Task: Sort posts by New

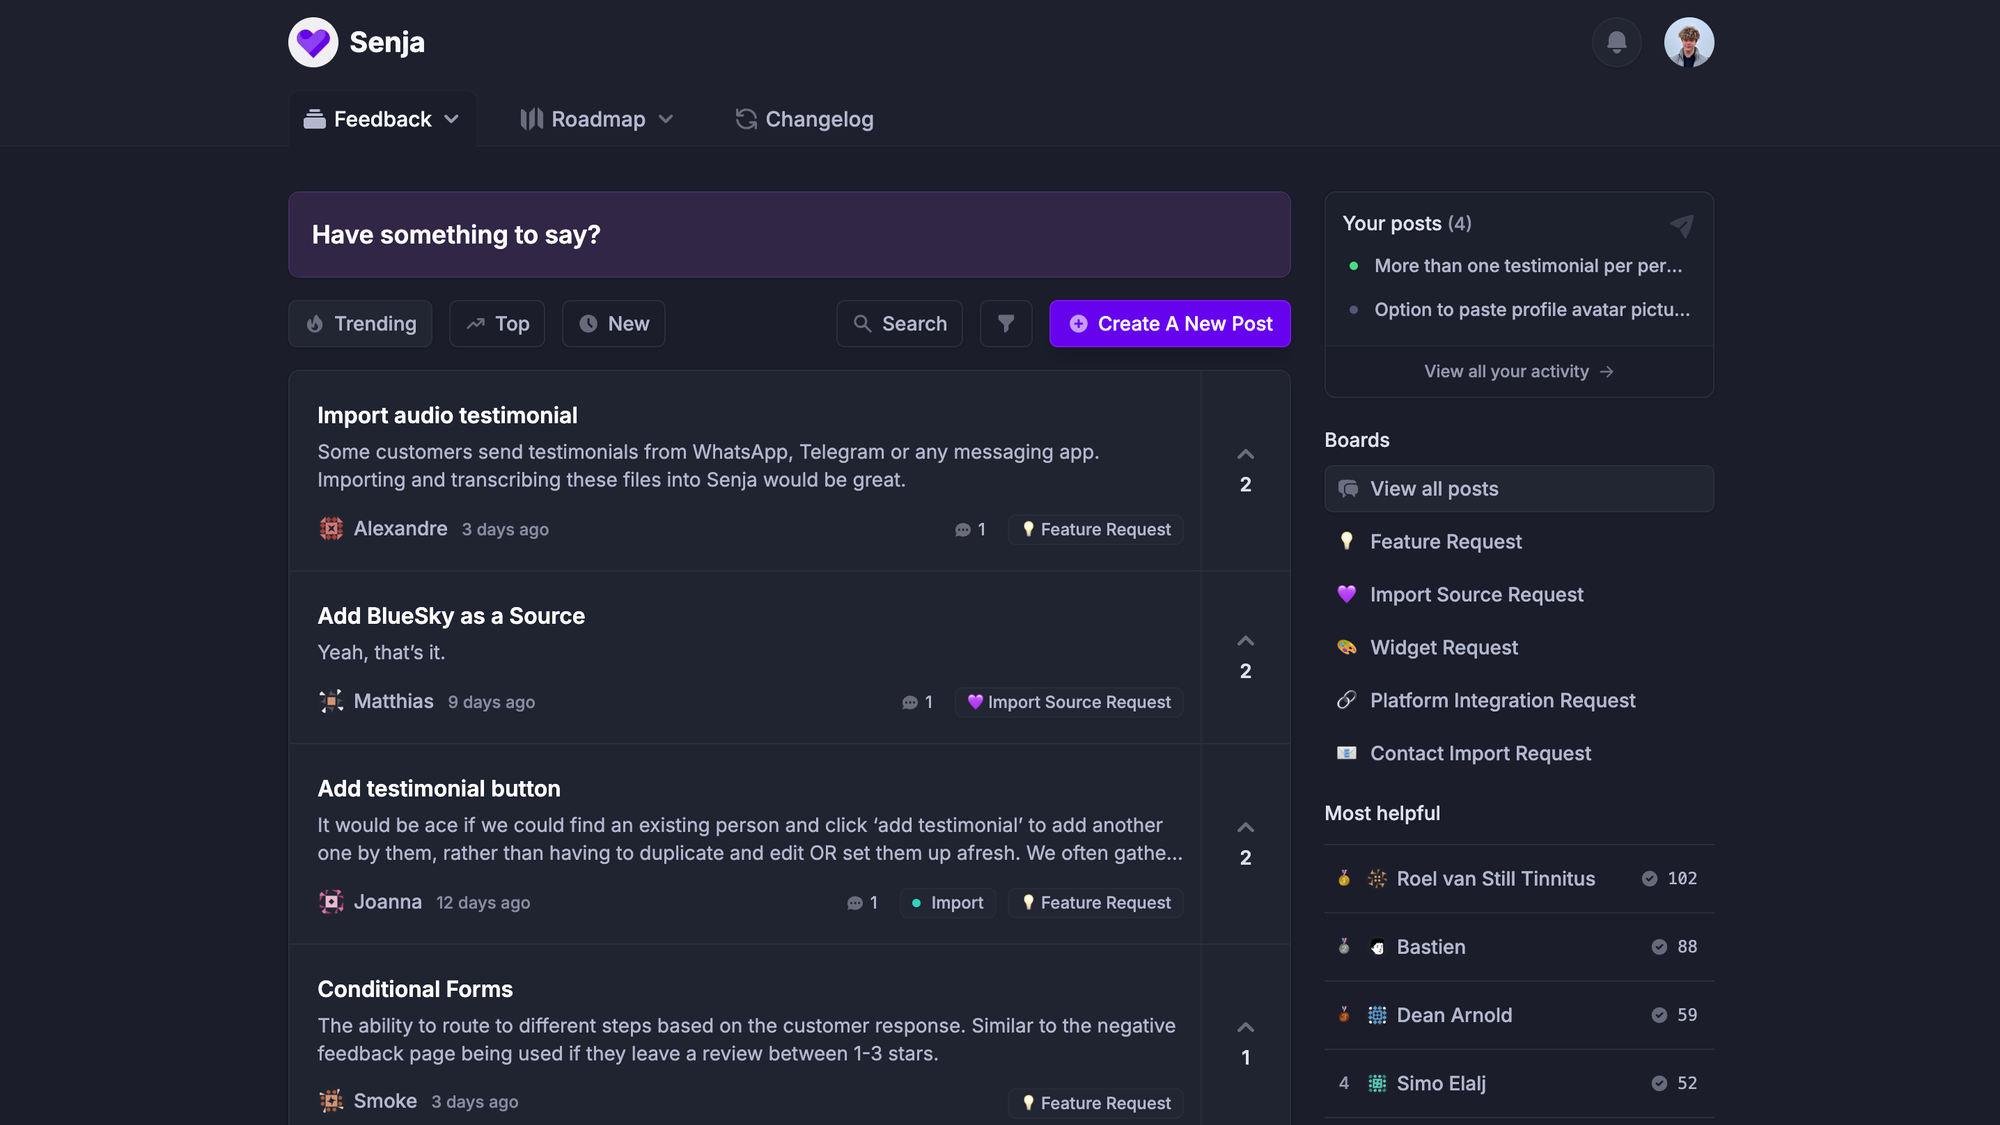Action: (x=613, y=323)
